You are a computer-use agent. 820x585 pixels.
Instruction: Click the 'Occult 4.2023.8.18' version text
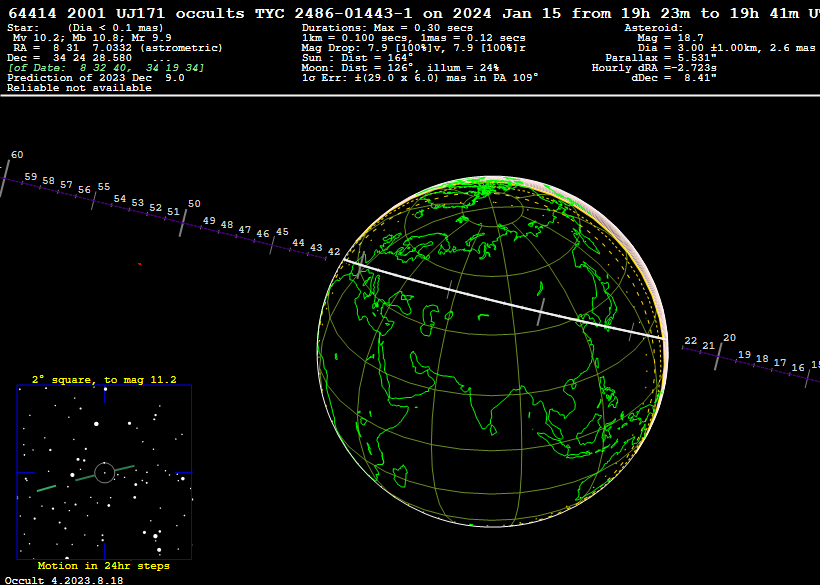[64, 580]
